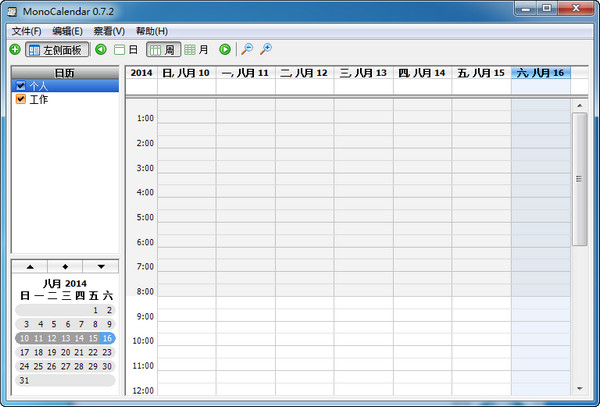Image resolution: width=600 pixels, height=407 pixels.
Task: Select day 27 in the mini calendar
Action: pos(65,366)
